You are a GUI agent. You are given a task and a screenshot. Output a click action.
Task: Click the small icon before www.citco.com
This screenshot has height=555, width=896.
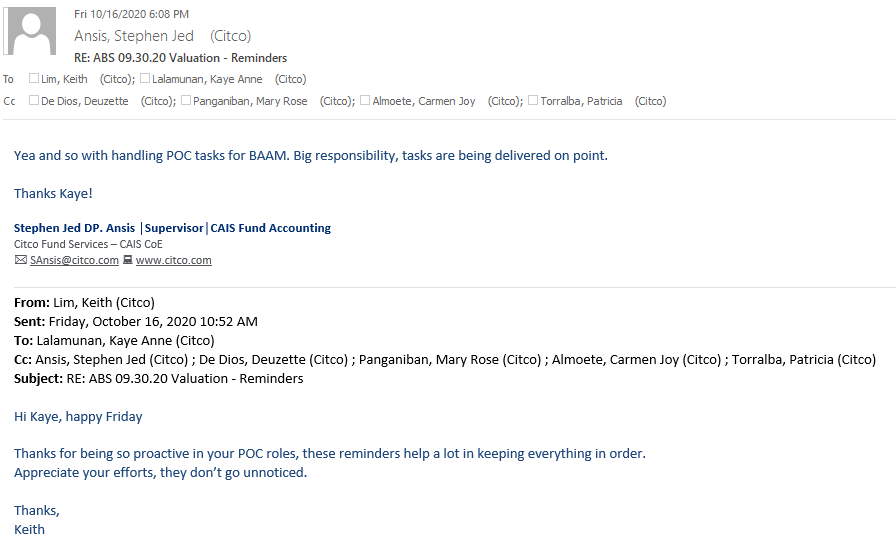tap(127, 260)
